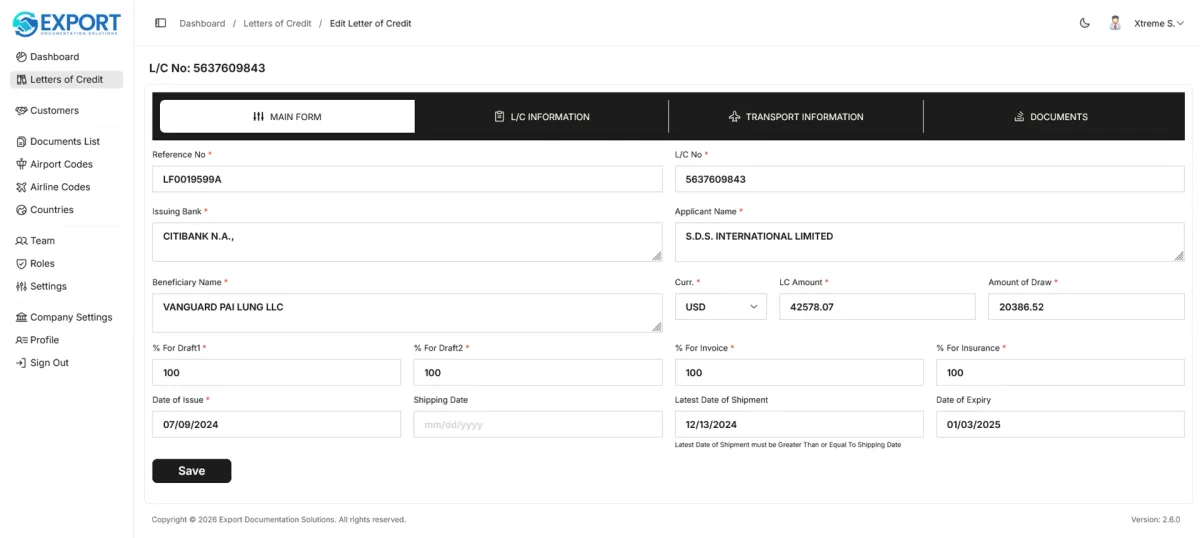Image resolution: width=1200 pixels, height=538 pixels.
Task: Click the Save button
Action: pos(191,471)
